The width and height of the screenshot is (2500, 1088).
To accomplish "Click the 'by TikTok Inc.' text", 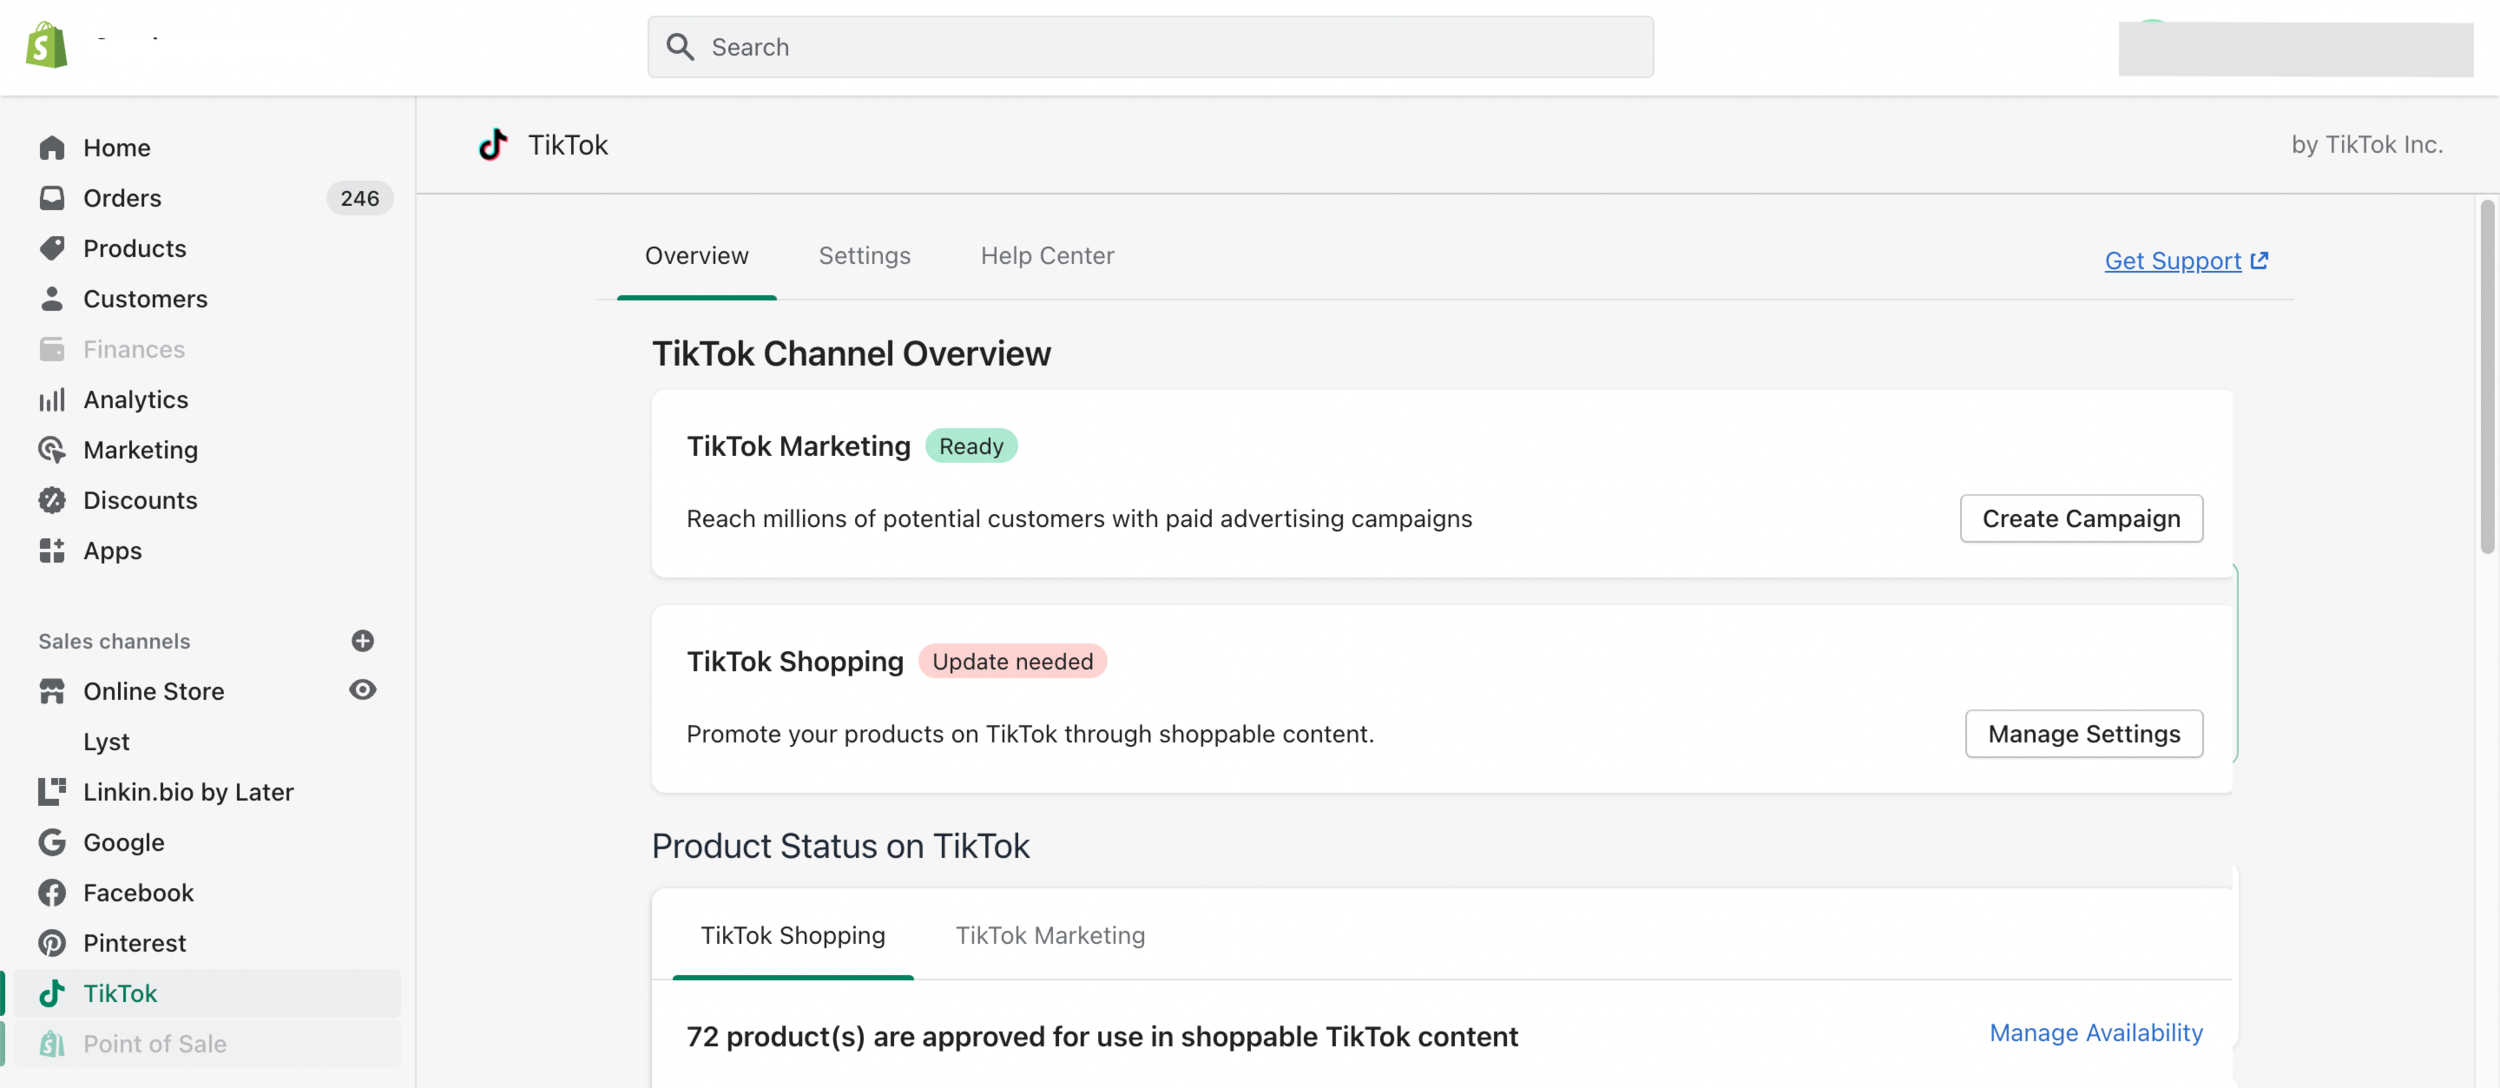I will coord(2367,144).
